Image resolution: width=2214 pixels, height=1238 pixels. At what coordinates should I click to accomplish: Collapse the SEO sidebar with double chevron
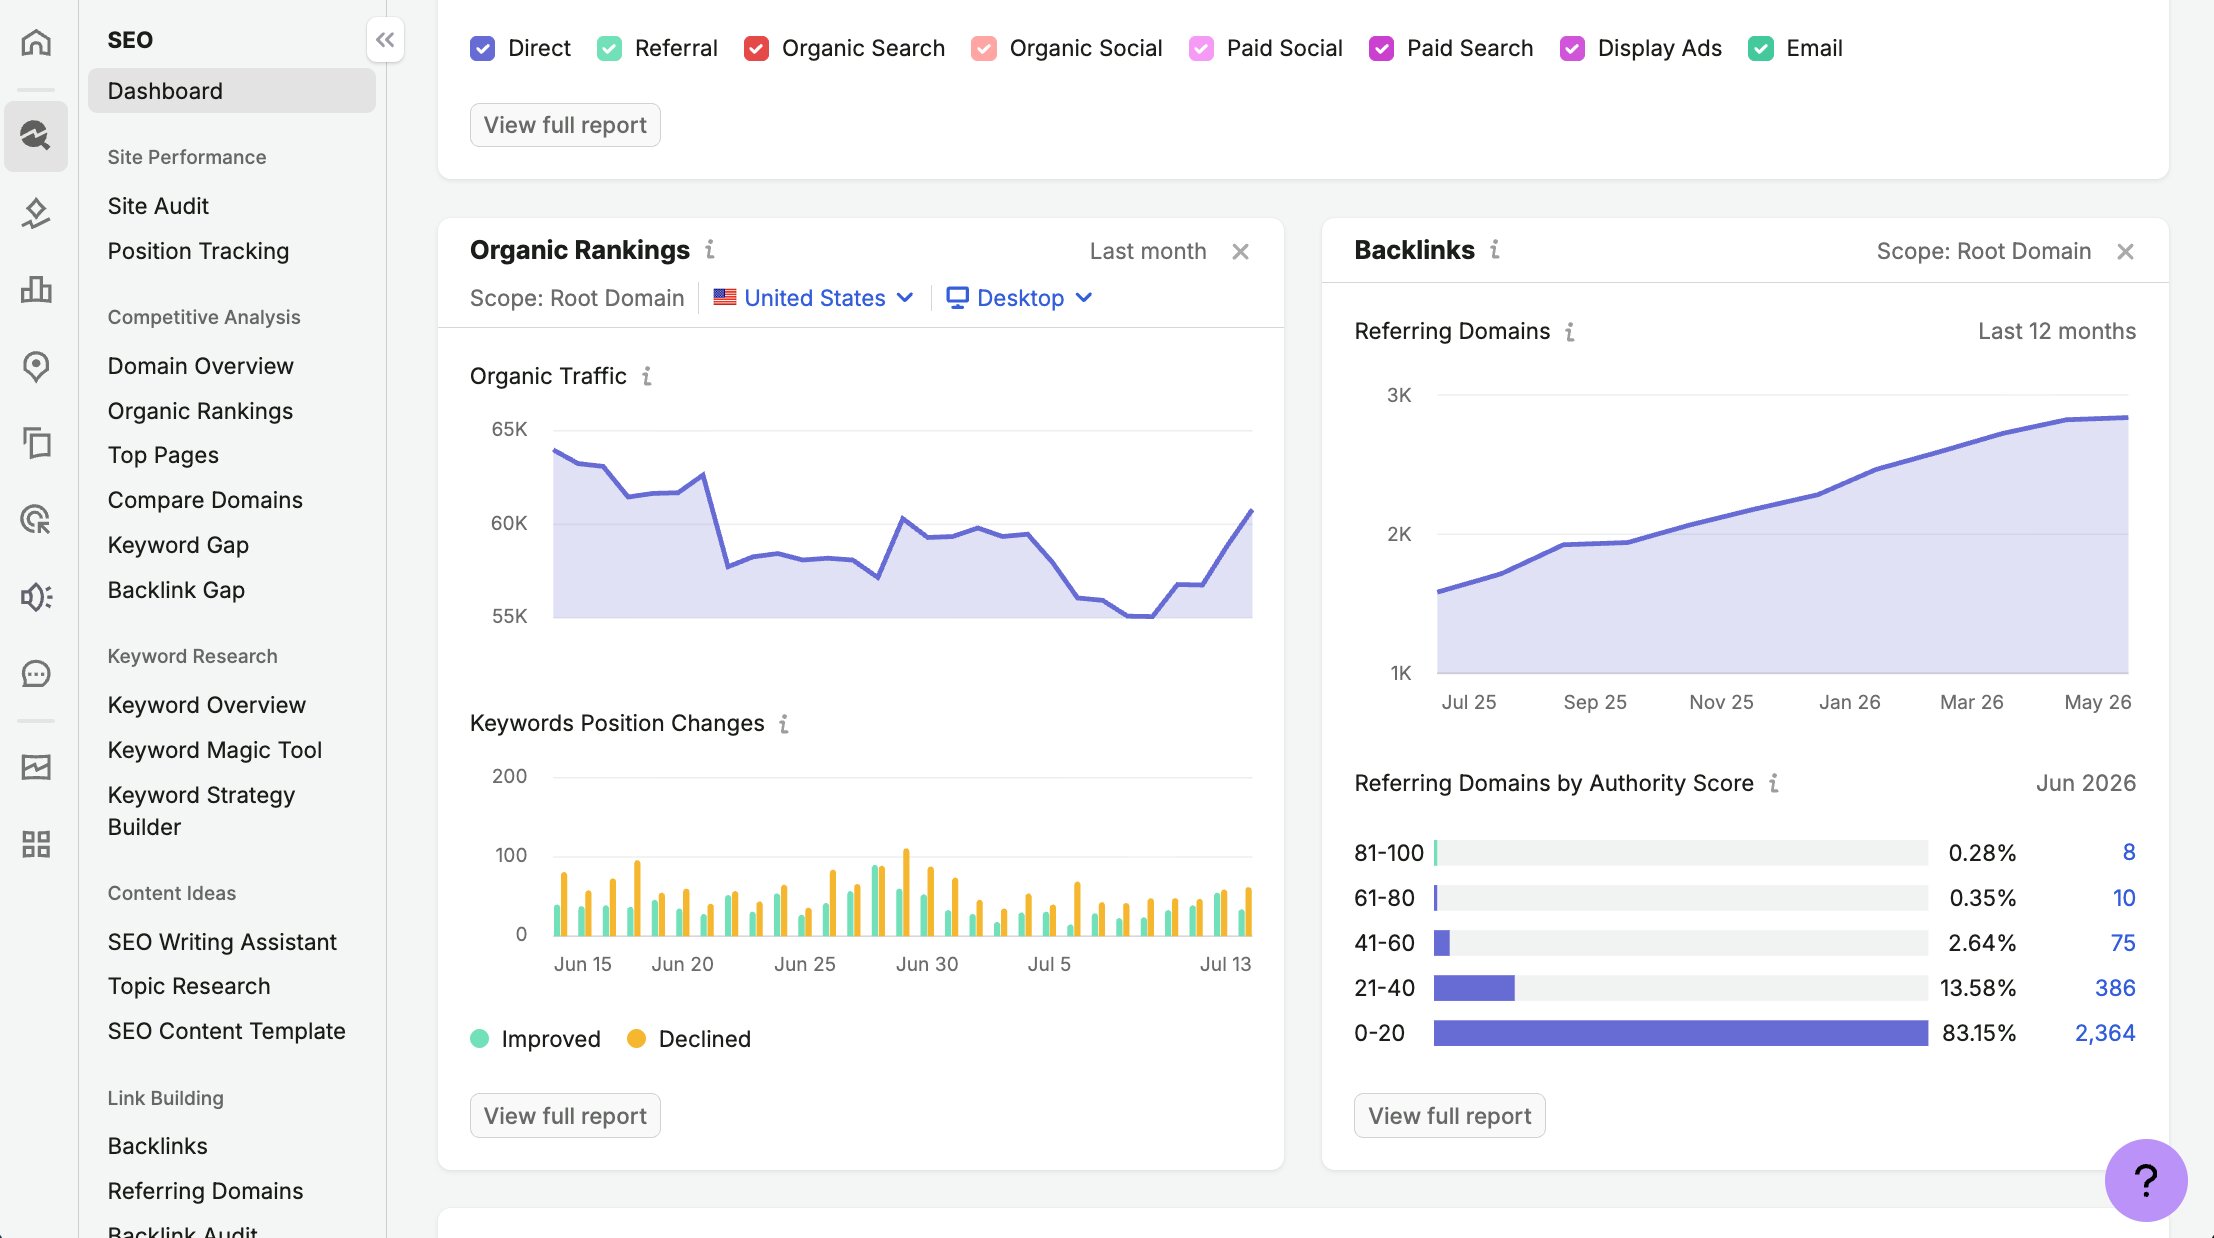[x=385, y=40]
